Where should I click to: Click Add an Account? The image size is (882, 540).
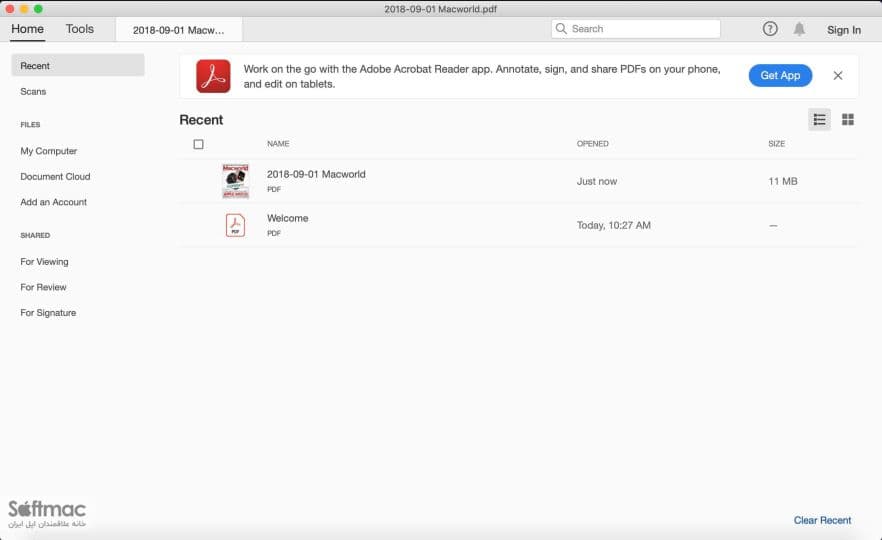pyautogui.click(x=53, y=202)
